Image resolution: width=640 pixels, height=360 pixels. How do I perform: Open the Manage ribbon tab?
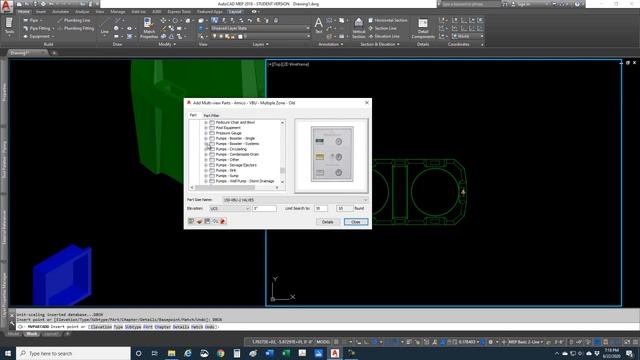point(118,12)
